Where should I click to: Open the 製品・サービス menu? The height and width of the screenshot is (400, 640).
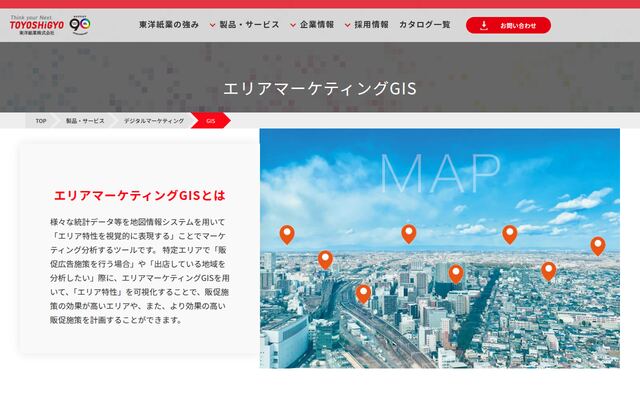click(x=249, y=25)
